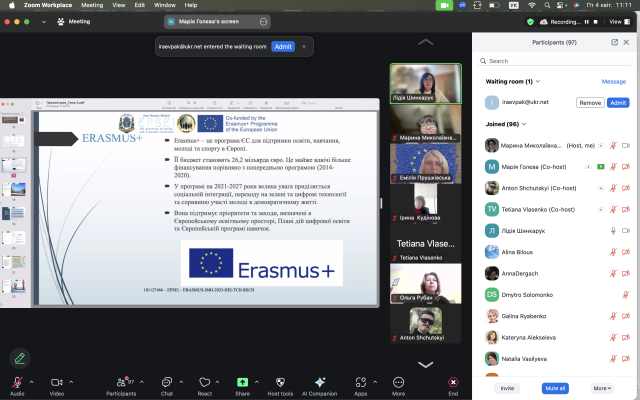Select Ольга Рубан video thumbnail
This screenshot has height=400, width=640.
coord(426,284)
